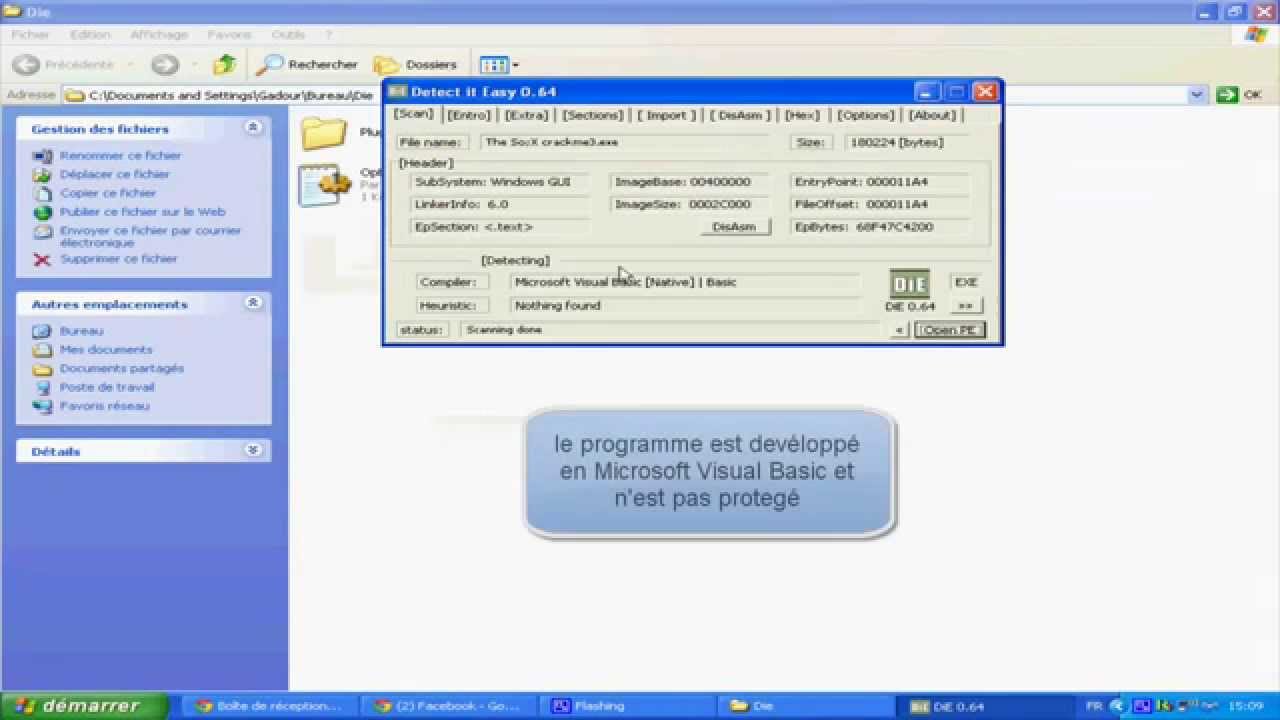The width and height of the screenshot is (1280, 720).
Task: Select the yellow folder icon in the Die window
Action: 324,133
